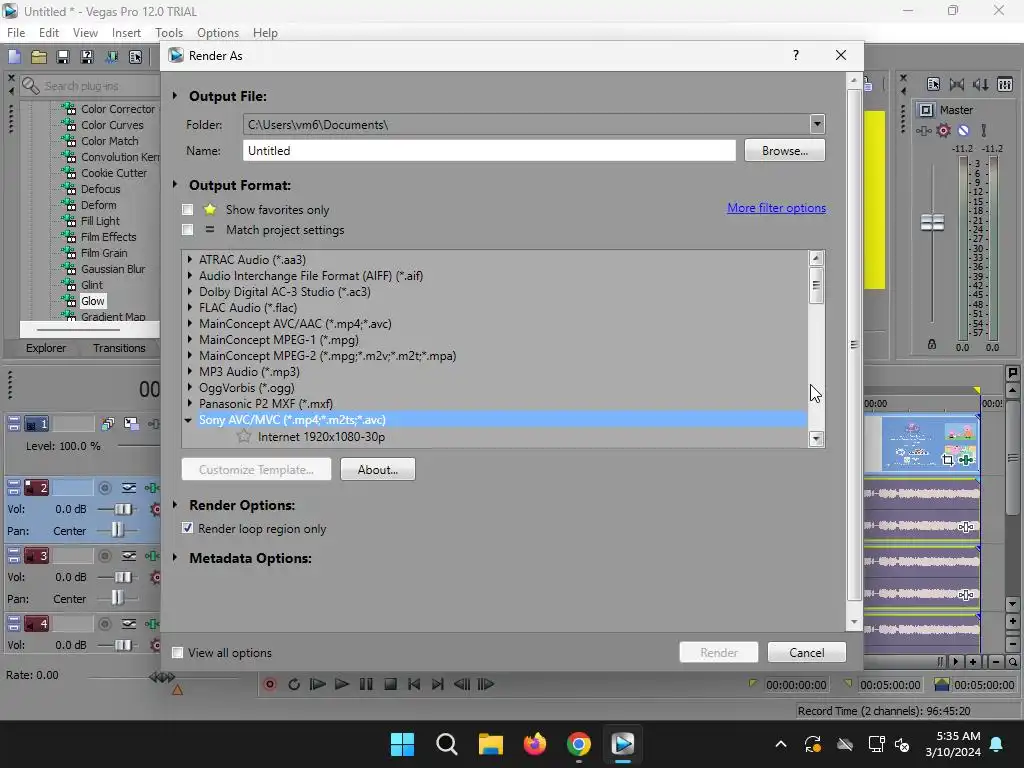
Task: Open the Tools menu
Action: (x=168, y=33)
